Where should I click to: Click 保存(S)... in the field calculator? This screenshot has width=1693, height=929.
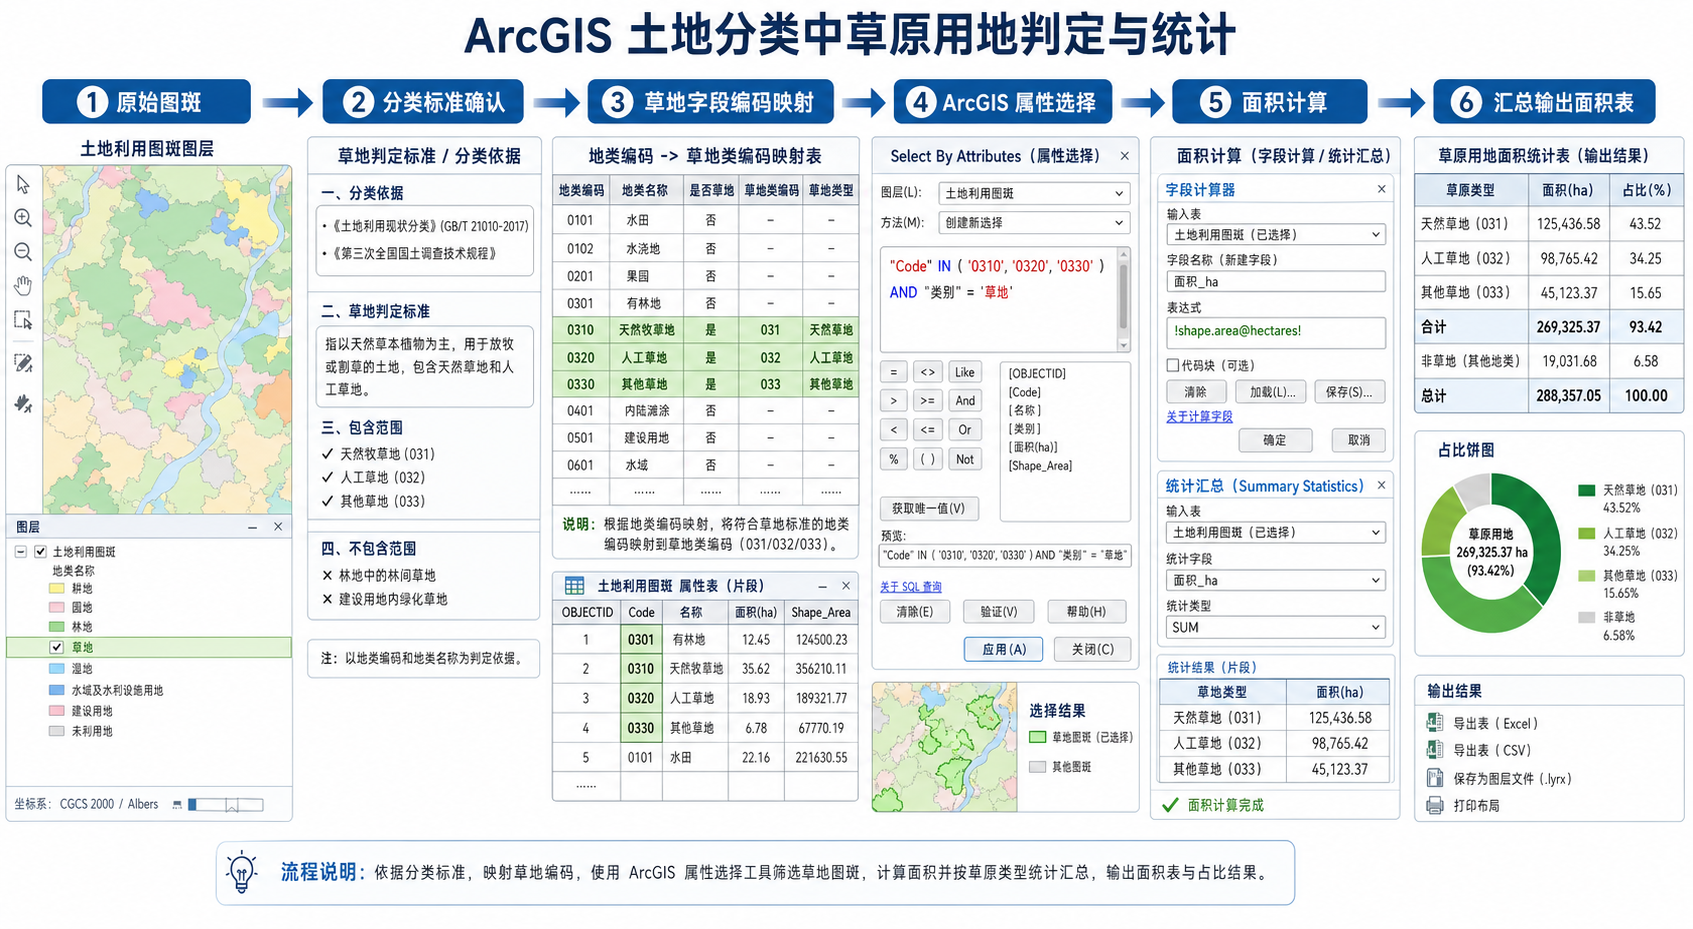pos(1349,392)
